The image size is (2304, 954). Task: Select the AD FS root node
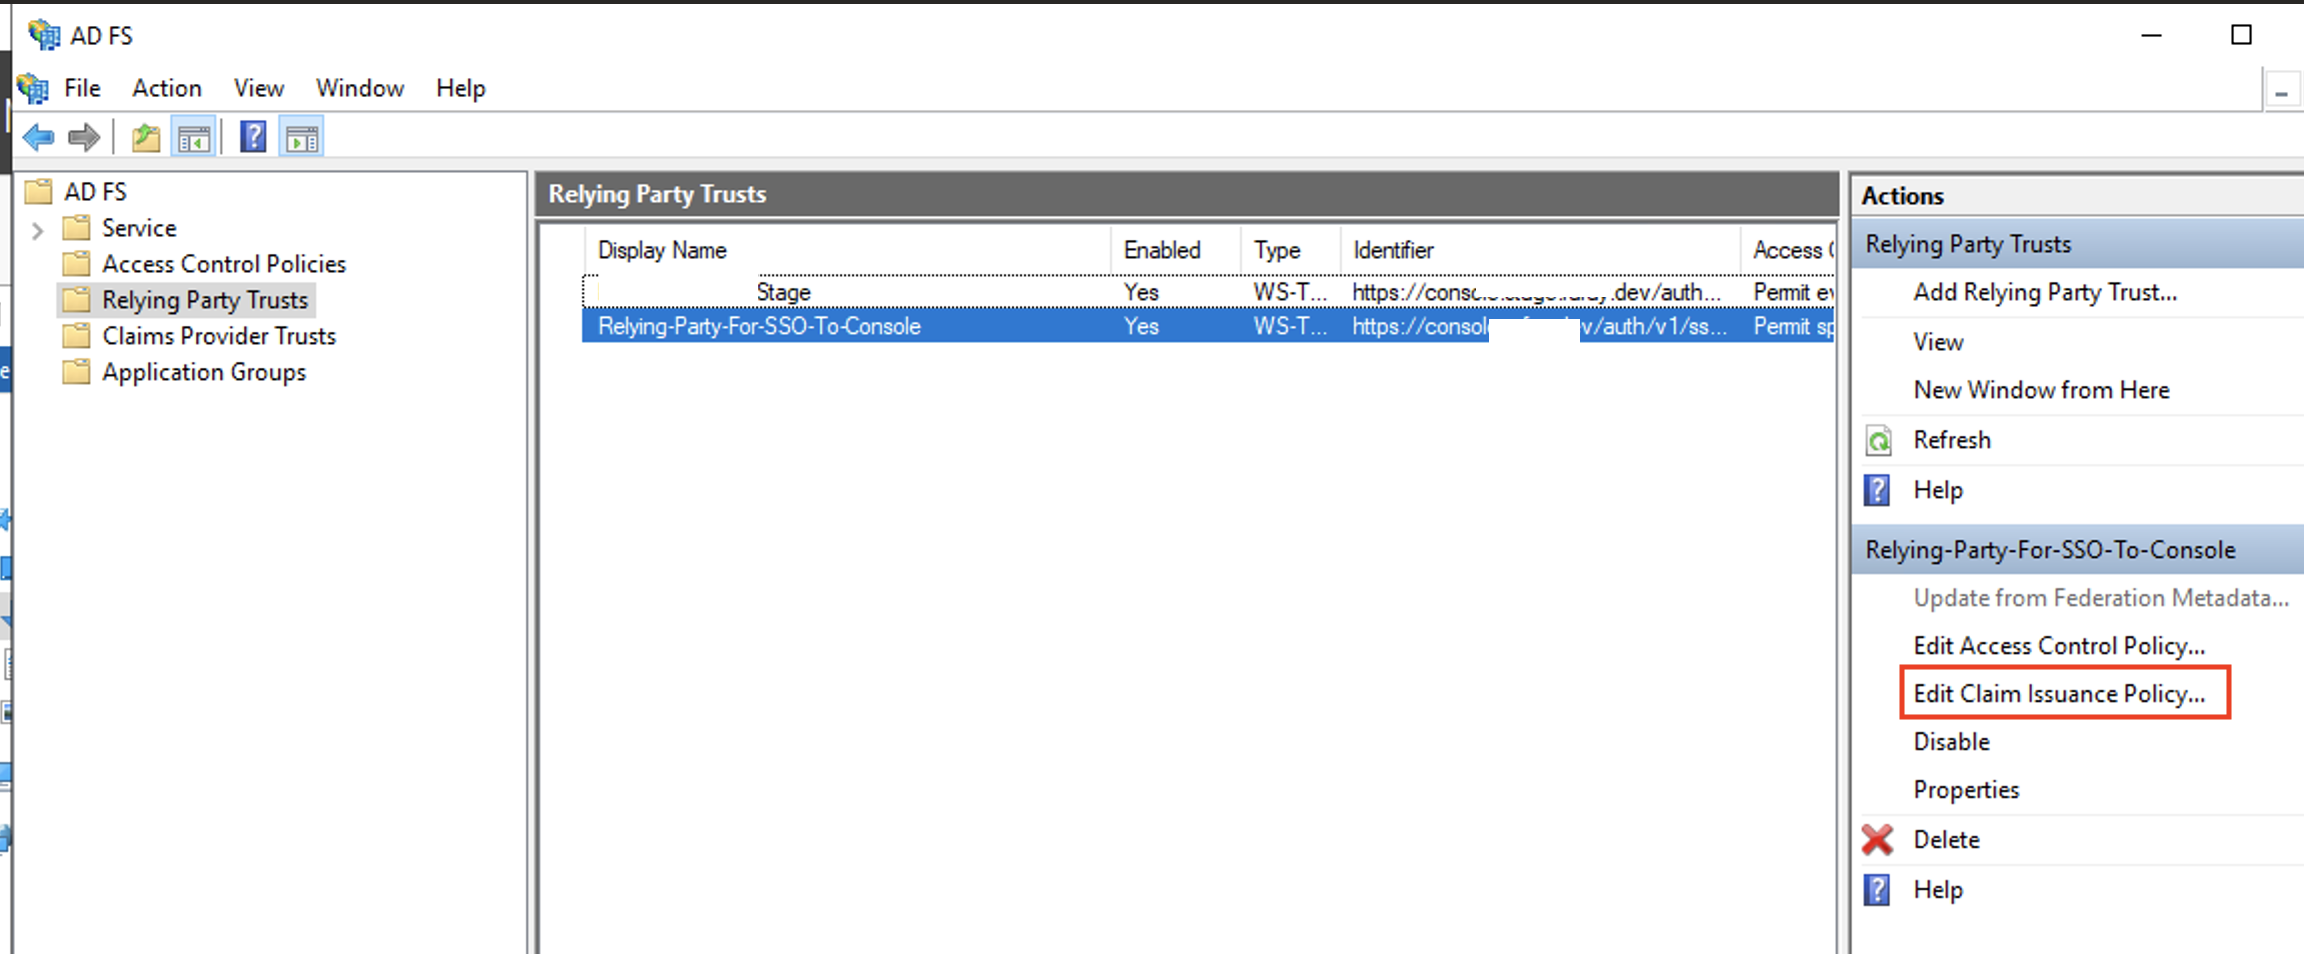95,191
